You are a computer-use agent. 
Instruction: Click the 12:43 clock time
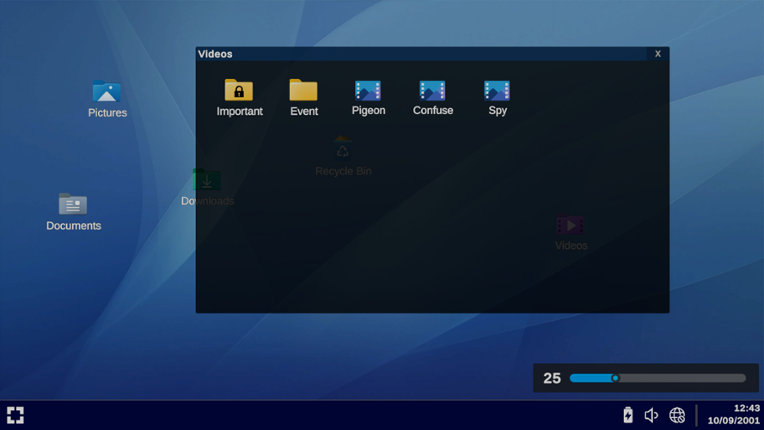click(x=746, y=408)
